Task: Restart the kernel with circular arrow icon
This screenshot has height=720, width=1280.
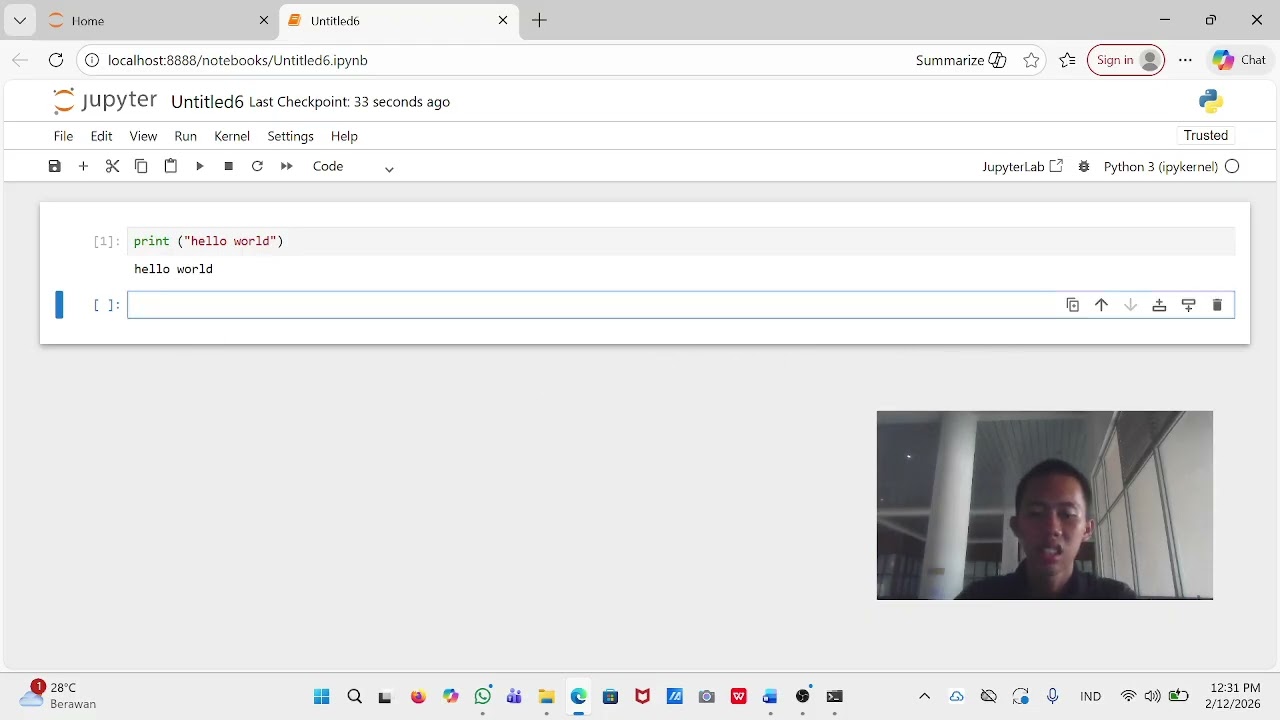Action: 257,166
